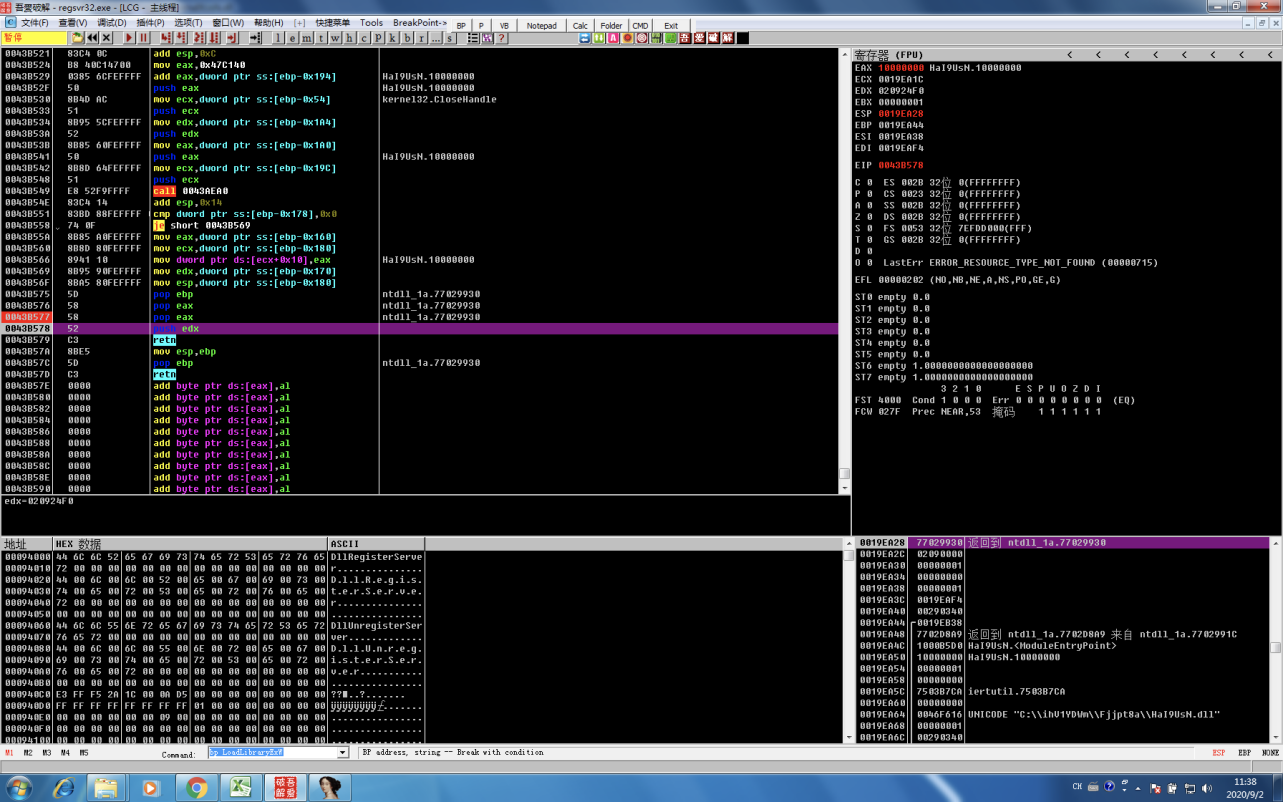This screenshot has height=802, width=1283.
Task: Click the Step over icon
Action: pyautogui.click(x=181, y=38)
